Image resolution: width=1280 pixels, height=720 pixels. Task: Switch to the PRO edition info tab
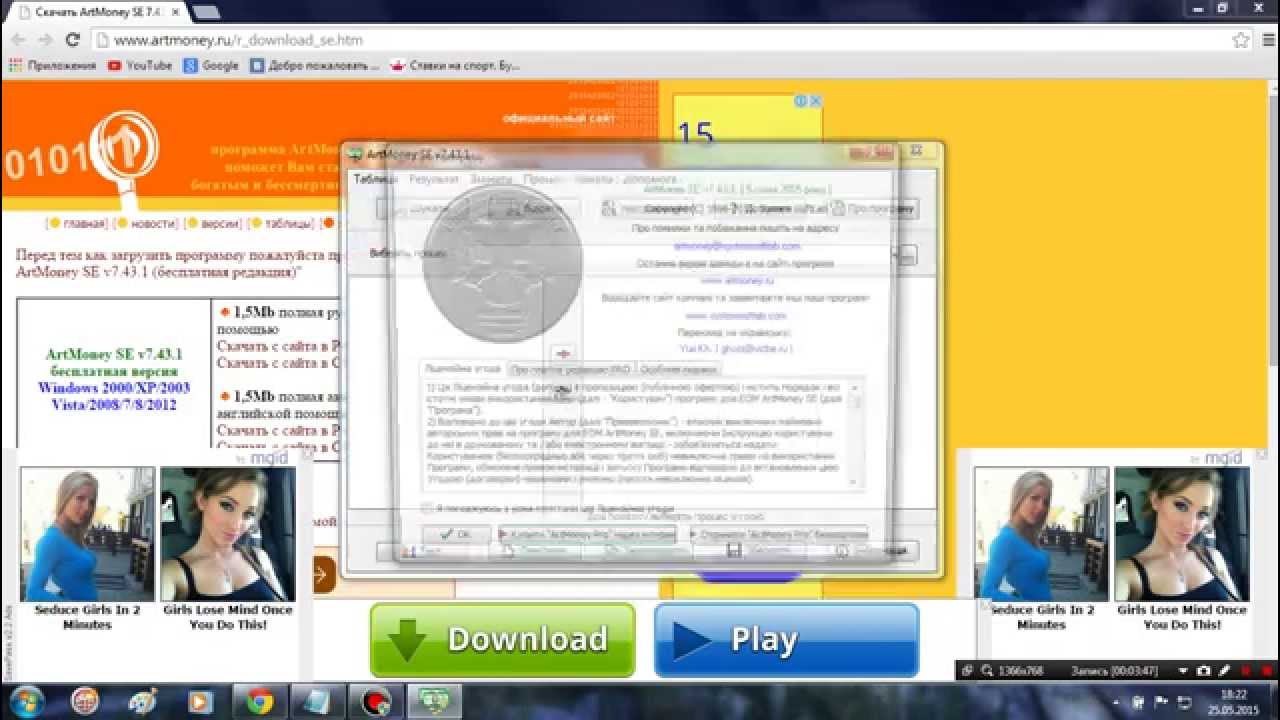(x=571, y=368)
